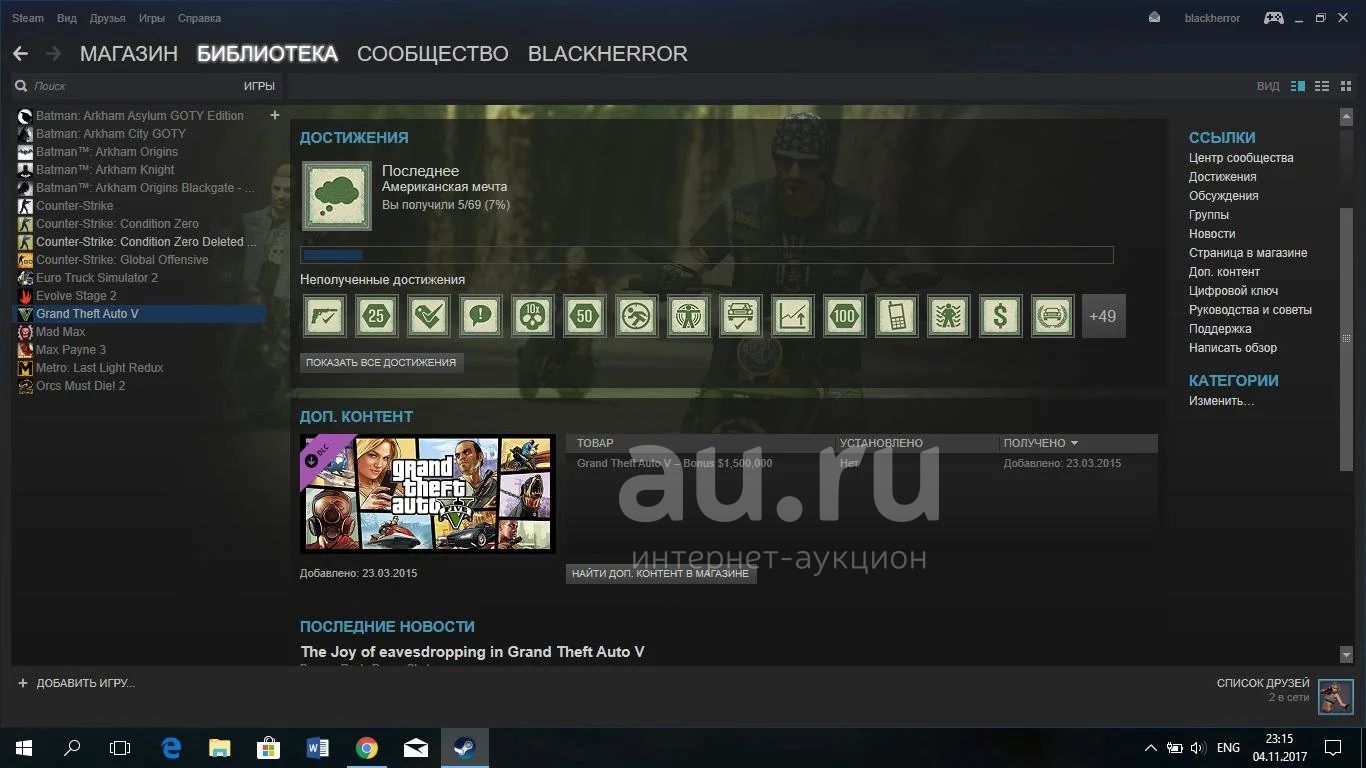Show hidden system tray icons chevron
This screenshot has height=768, width=1366.
[x=1150, y=748]
